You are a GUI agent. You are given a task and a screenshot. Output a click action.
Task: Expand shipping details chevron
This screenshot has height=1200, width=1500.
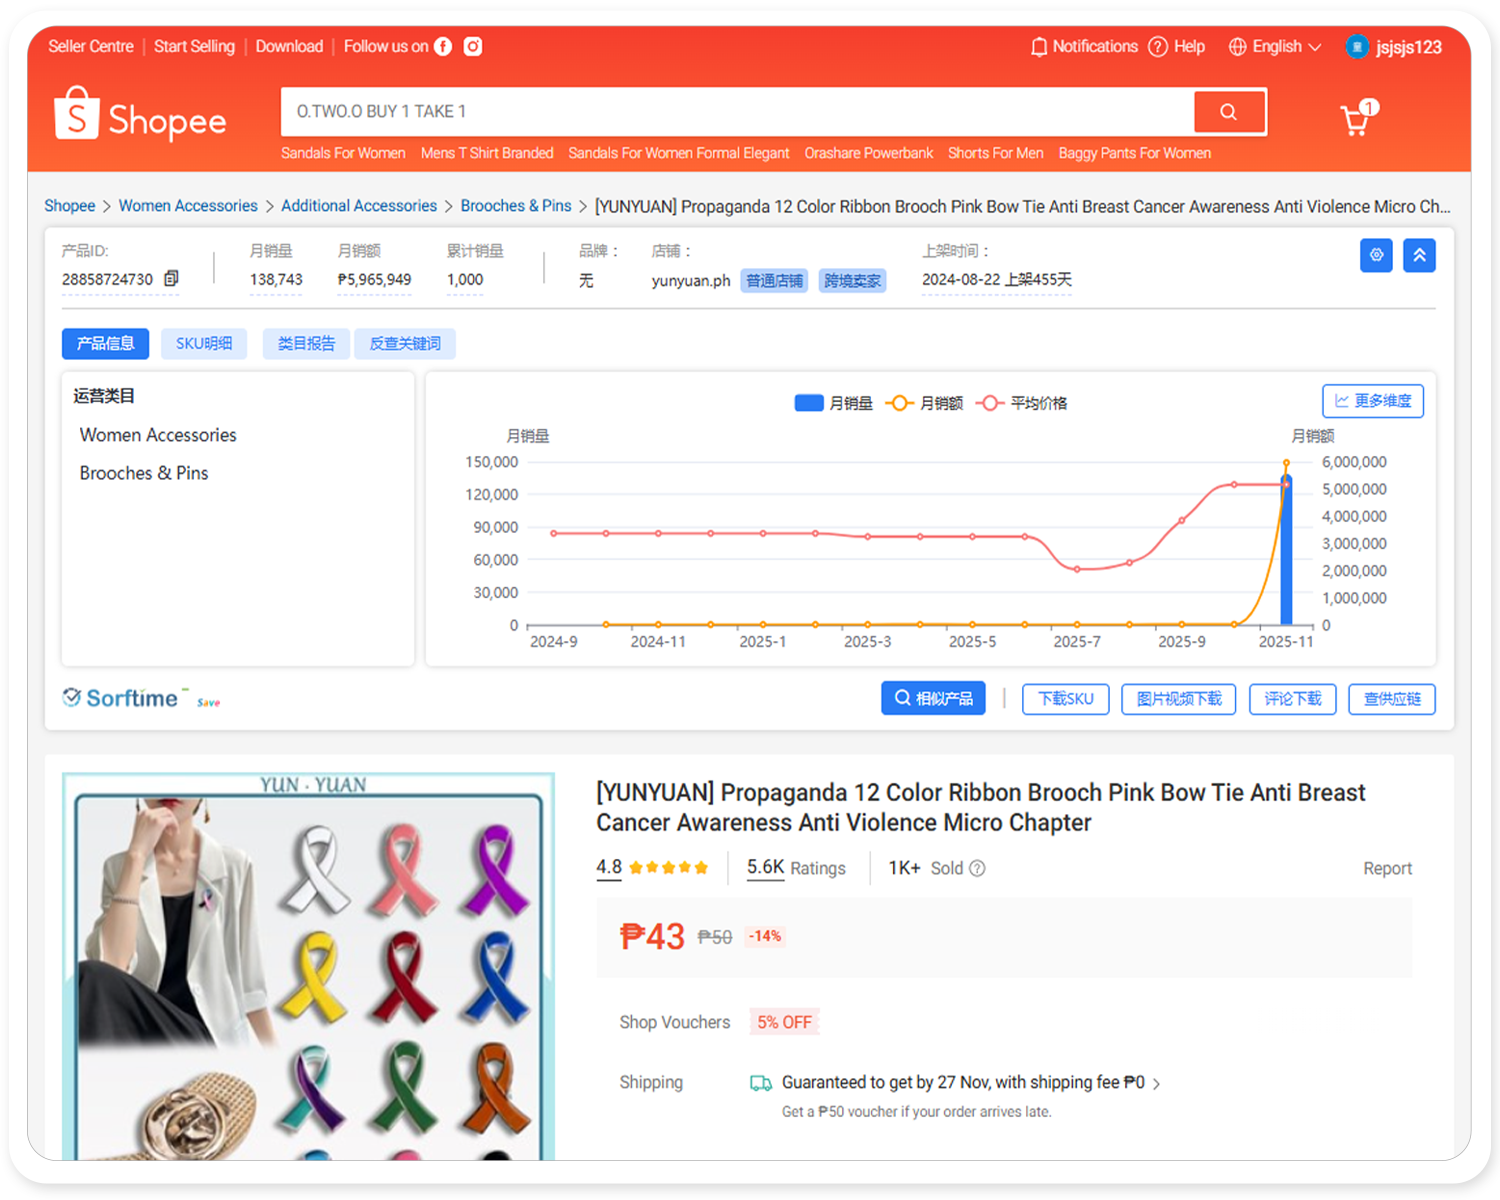[1157, 1084]
